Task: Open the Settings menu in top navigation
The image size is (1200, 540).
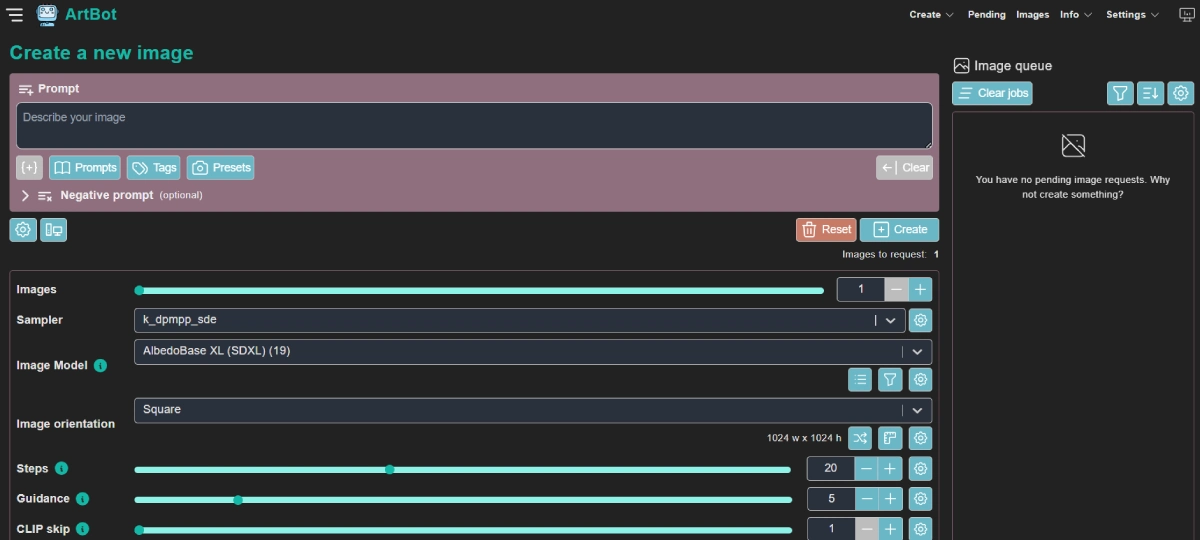Action: pos(1132,15)
